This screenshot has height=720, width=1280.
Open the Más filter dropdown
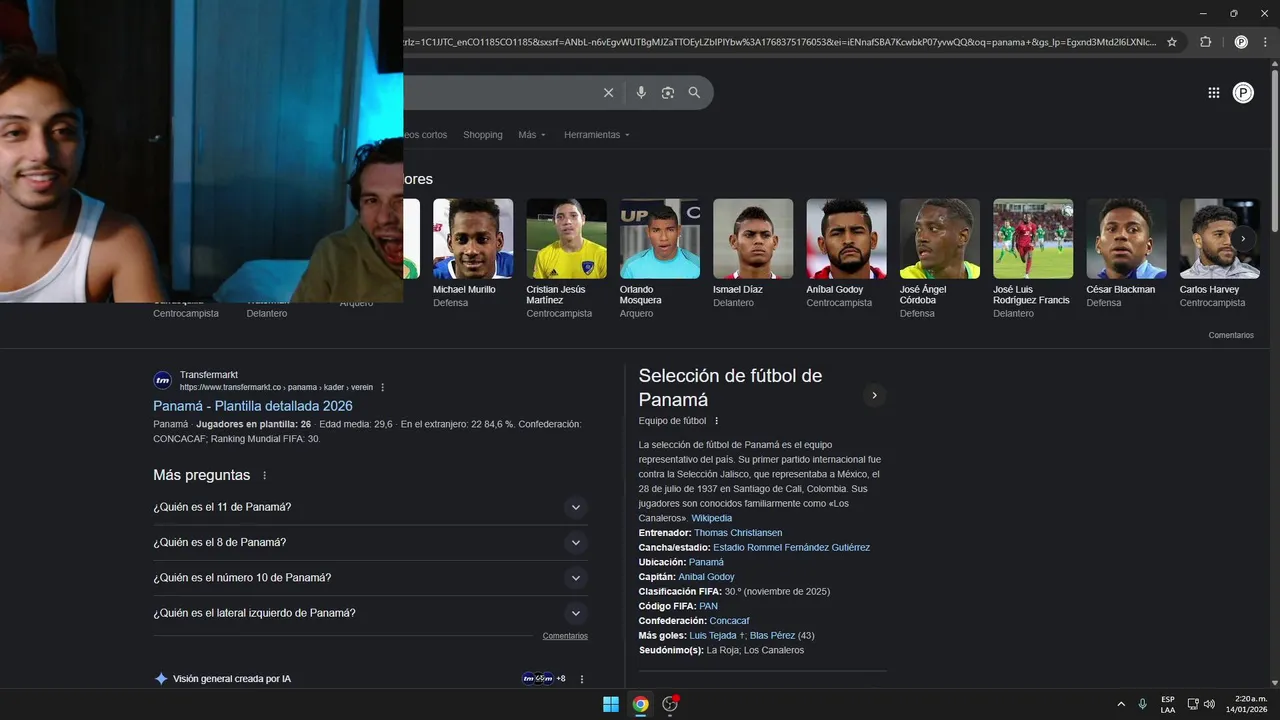coord(532,135)
